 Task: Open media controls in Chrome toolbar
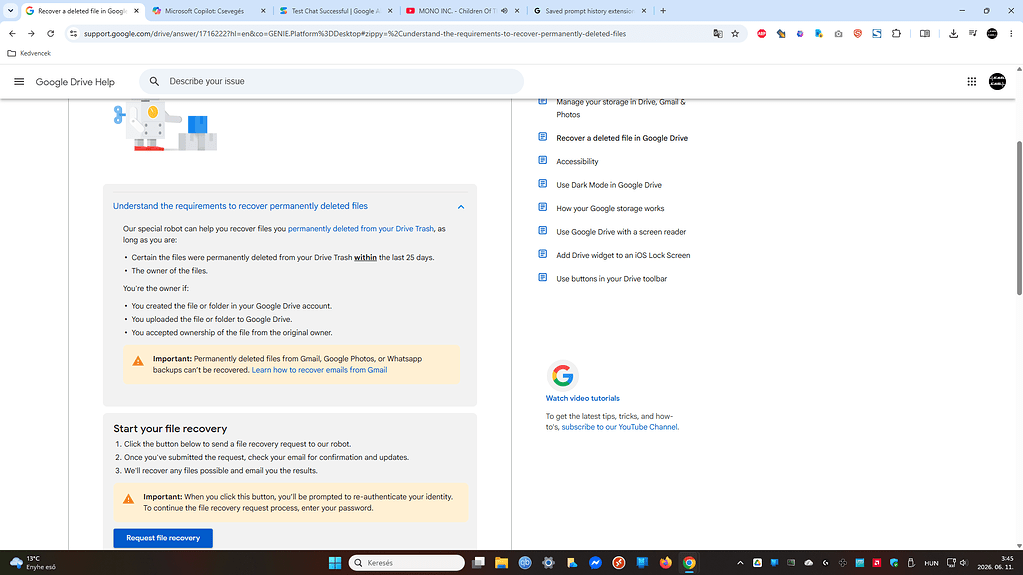(x=973, y=33)
